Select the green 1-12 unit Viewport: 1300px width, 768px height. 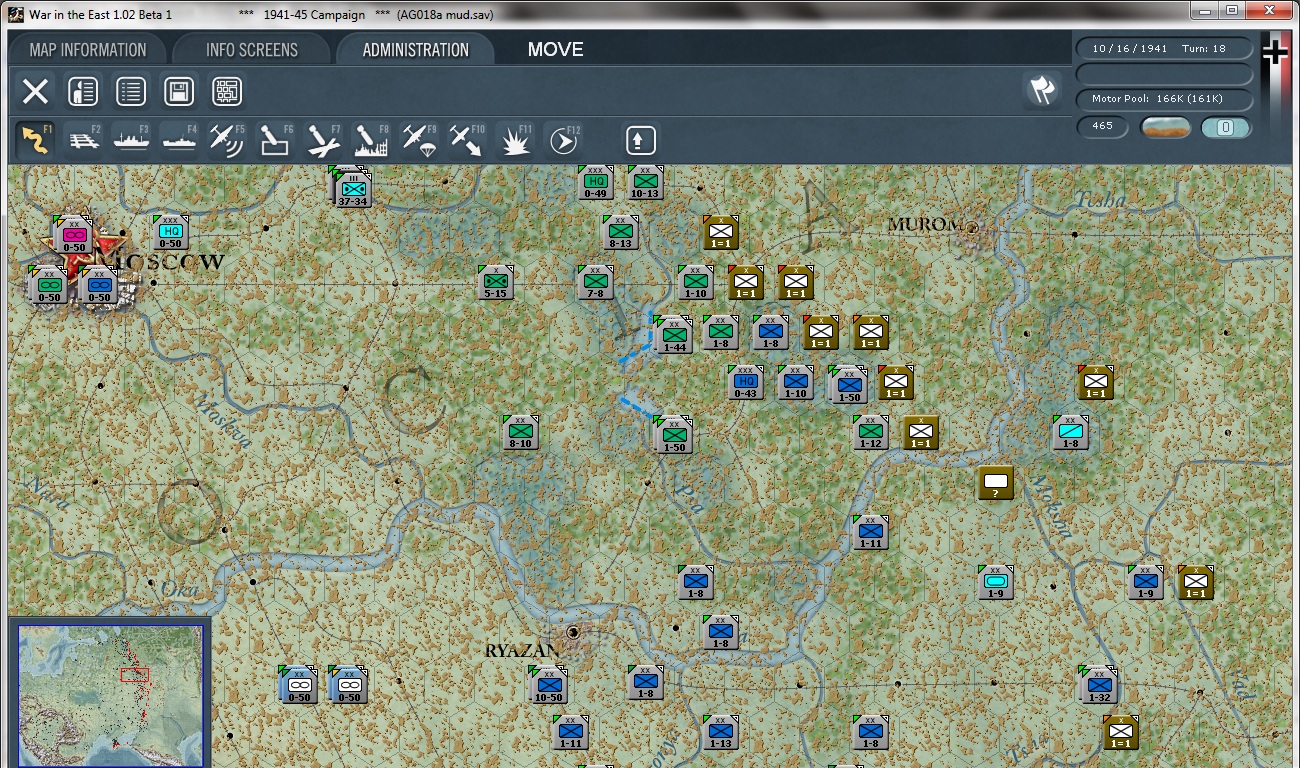point(871,433)
